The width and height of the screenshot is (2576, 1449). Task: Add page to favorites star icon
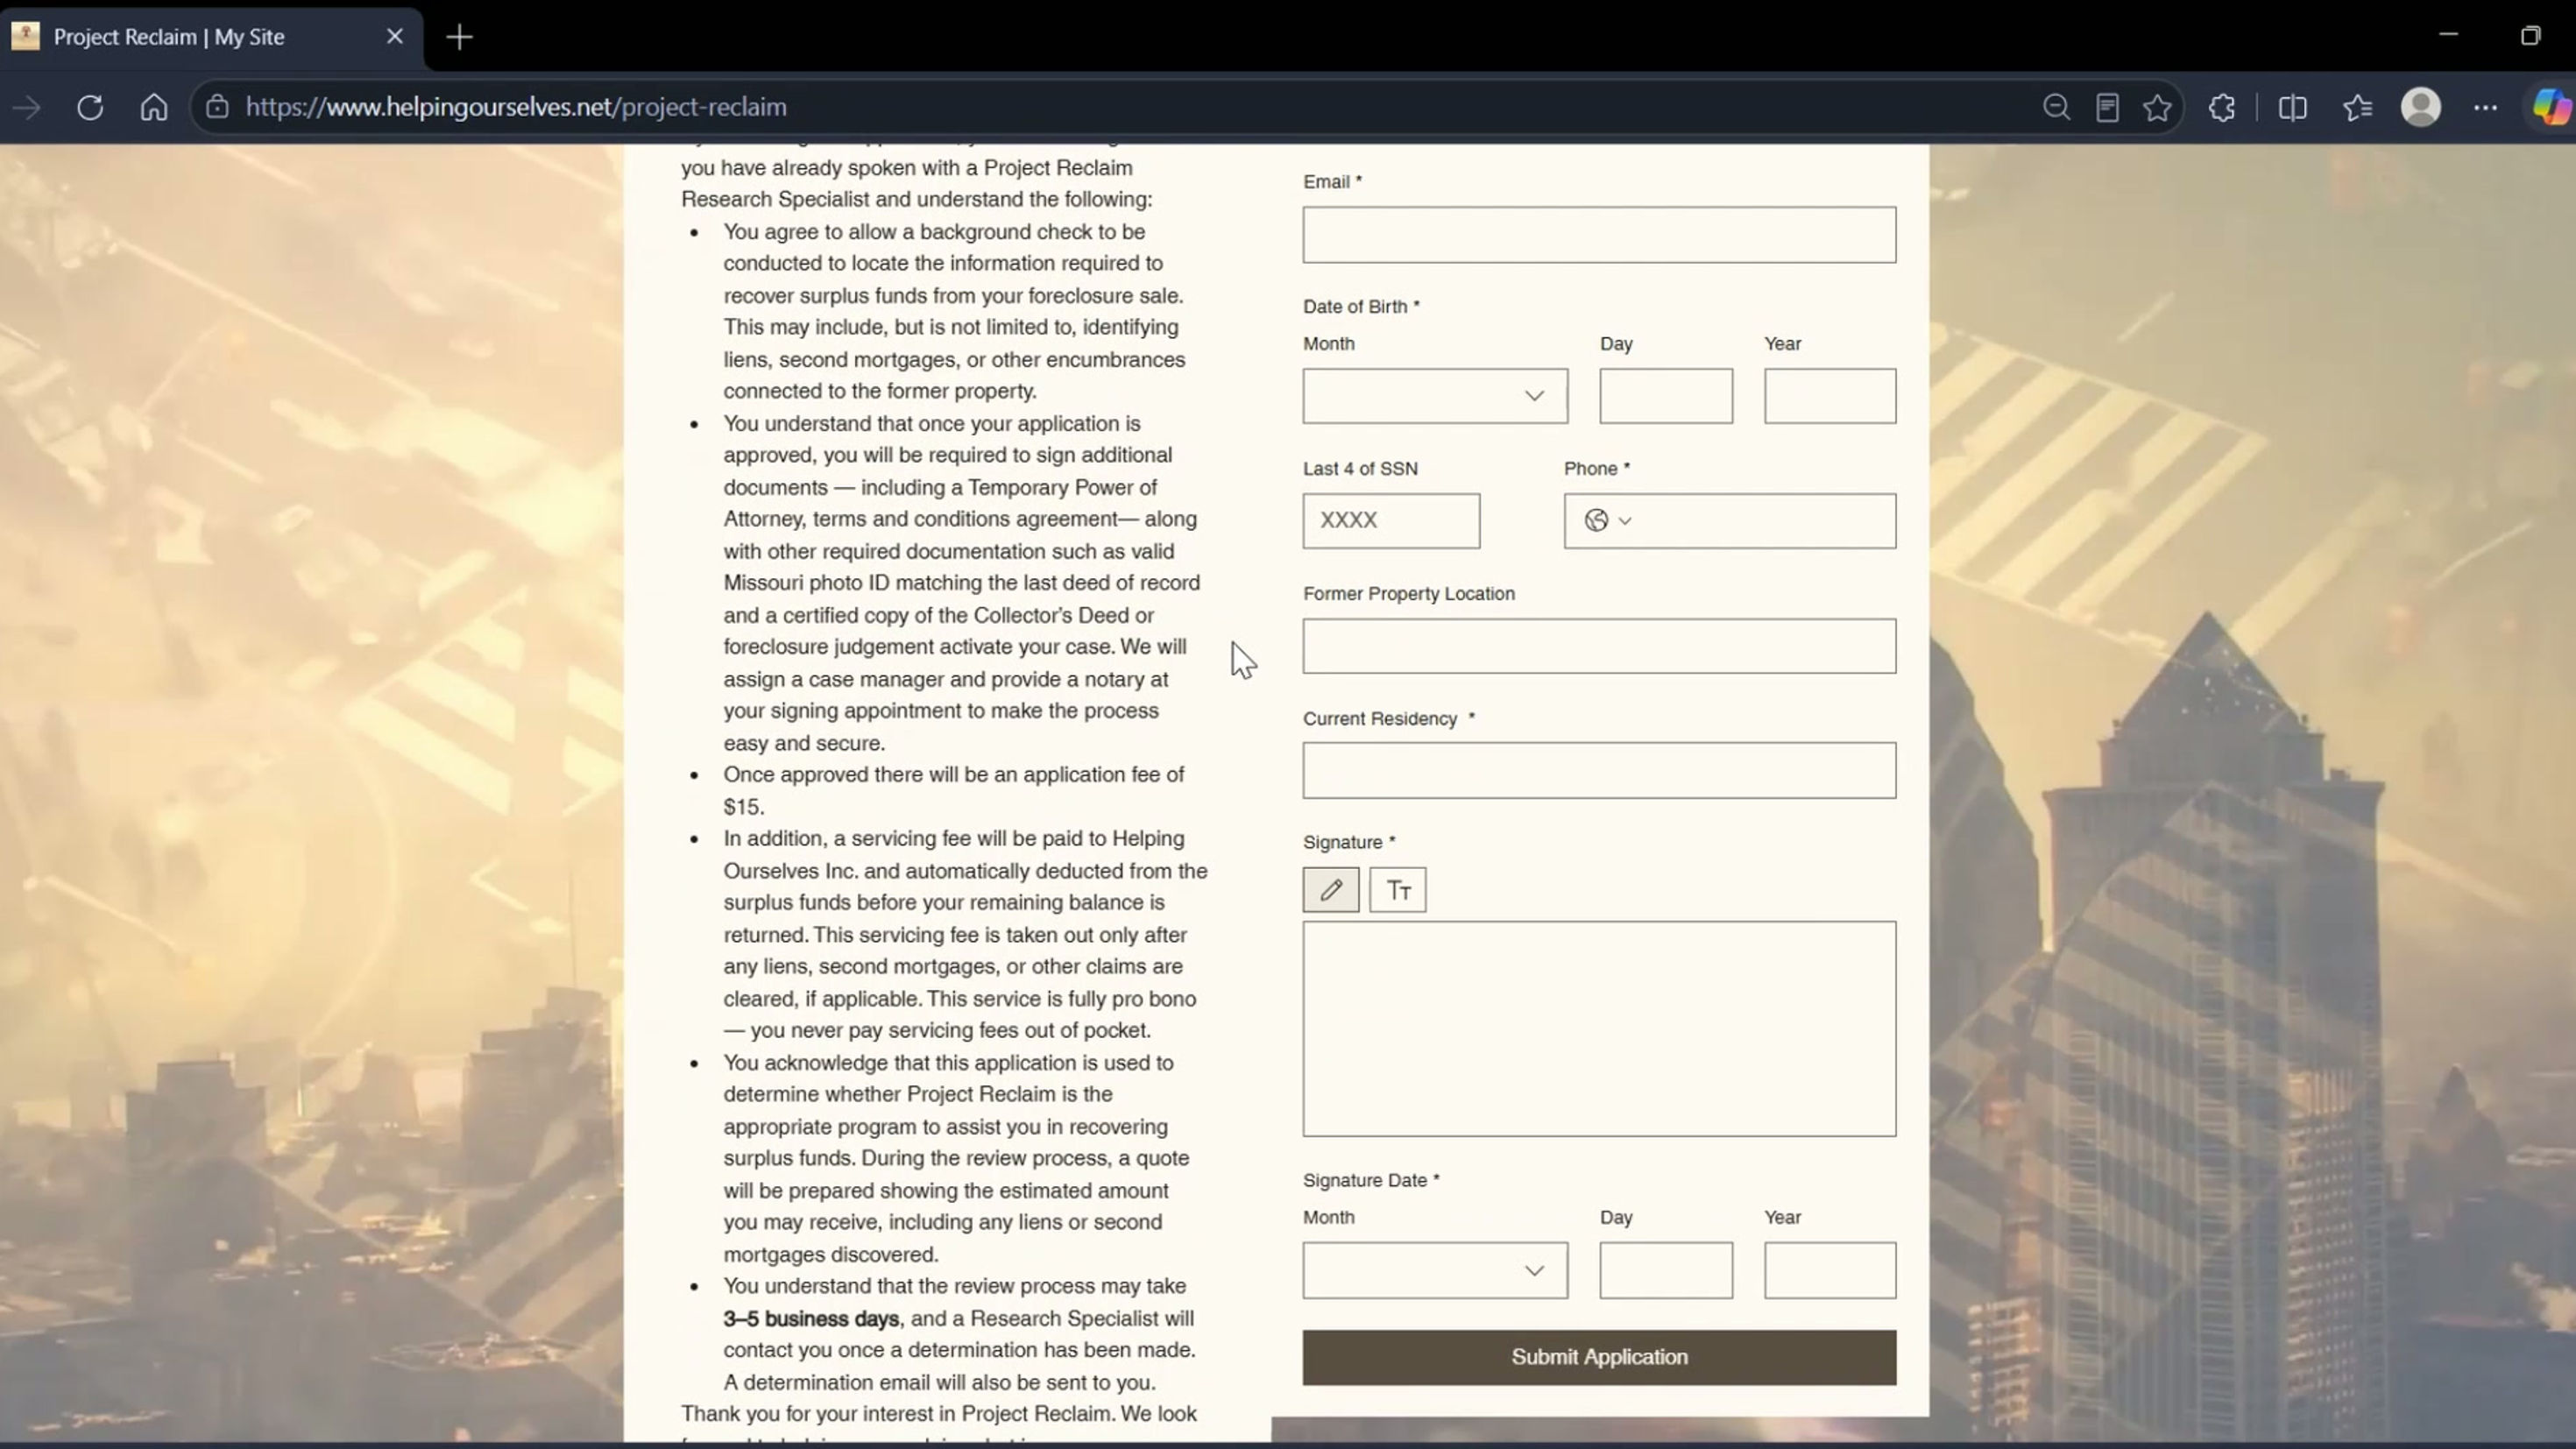tap(2157, 107)
